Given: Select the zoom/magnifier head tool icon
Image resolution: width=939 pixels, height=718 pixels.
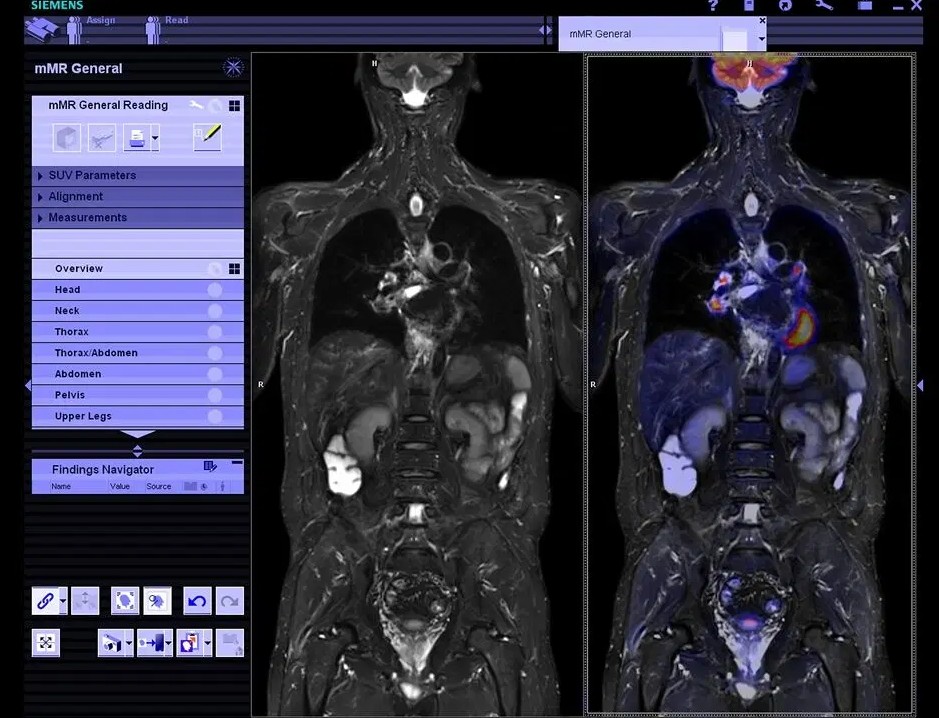Looking at the screenshot, I should click(157, 601).
